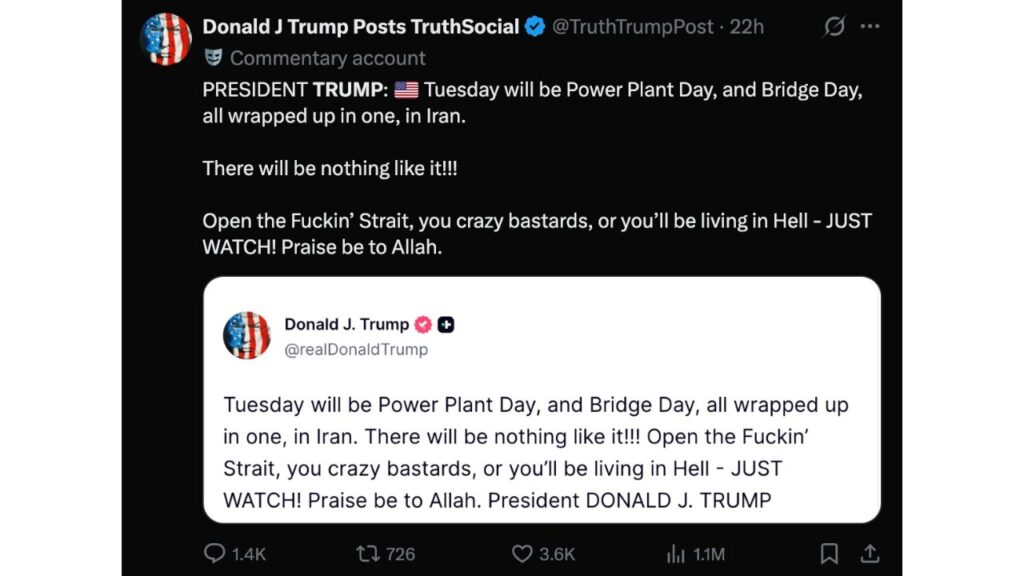Open the post's 22h timestamp

pos(747,27)
